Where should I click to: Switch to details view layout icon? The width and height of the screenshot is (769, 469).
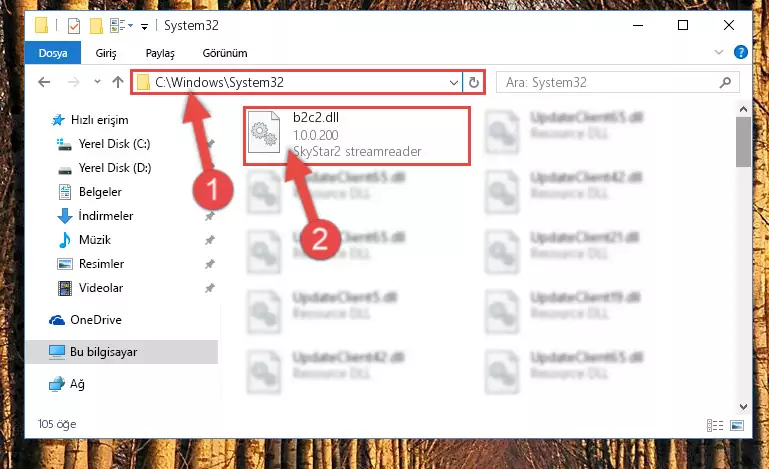[x=715, y=425]
